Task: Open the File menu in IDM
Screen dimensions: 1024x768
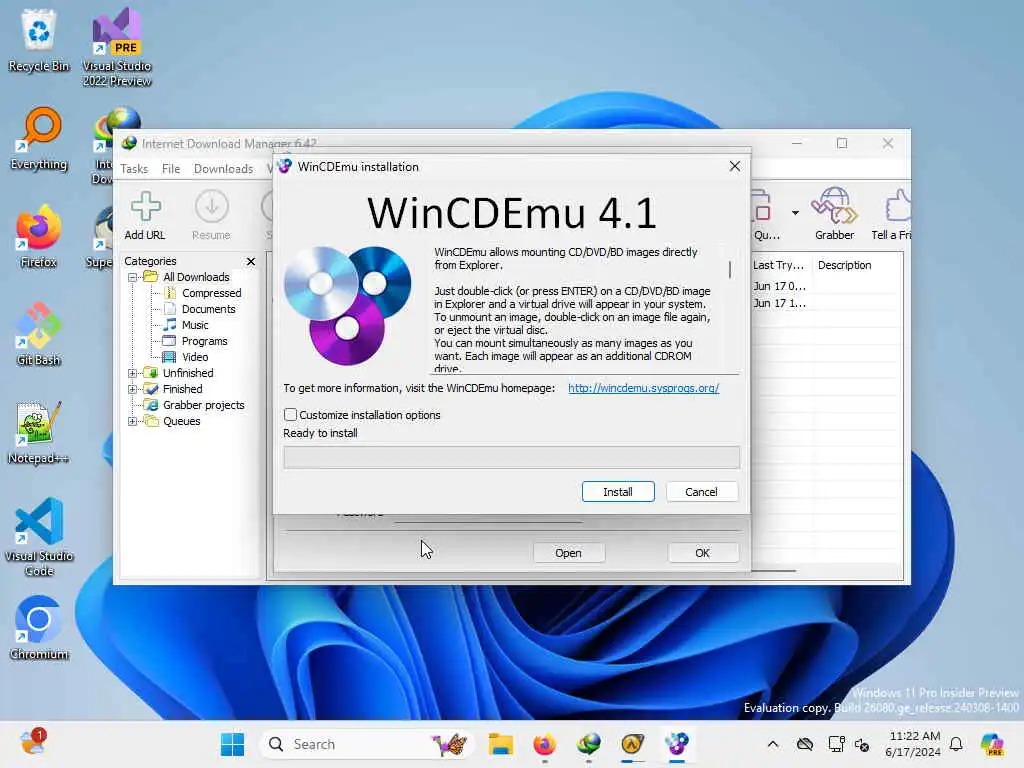Action: point(171,168)
